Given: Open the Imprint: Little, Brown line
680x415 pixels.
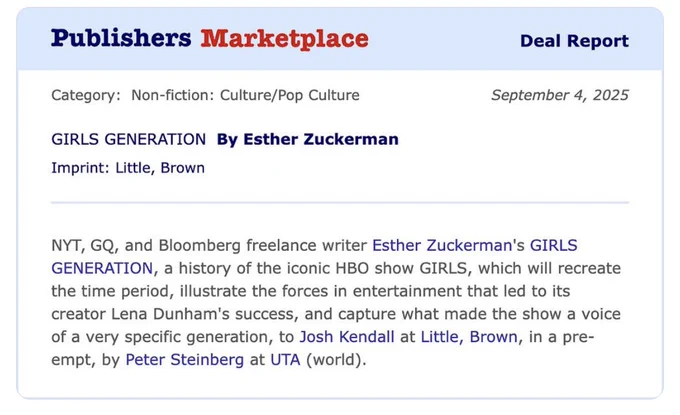Looking at the screenshot, I should click(128, 168).
